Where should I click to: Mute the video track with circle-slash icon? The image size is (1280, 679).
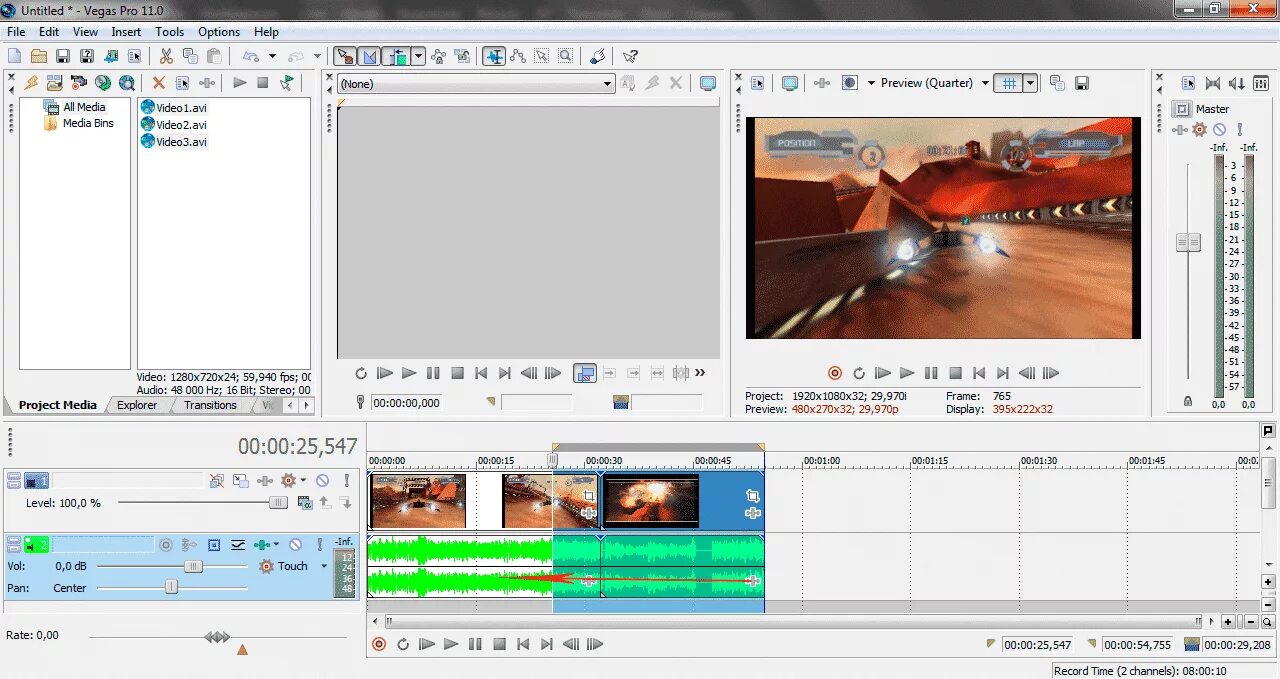(322, 481)
